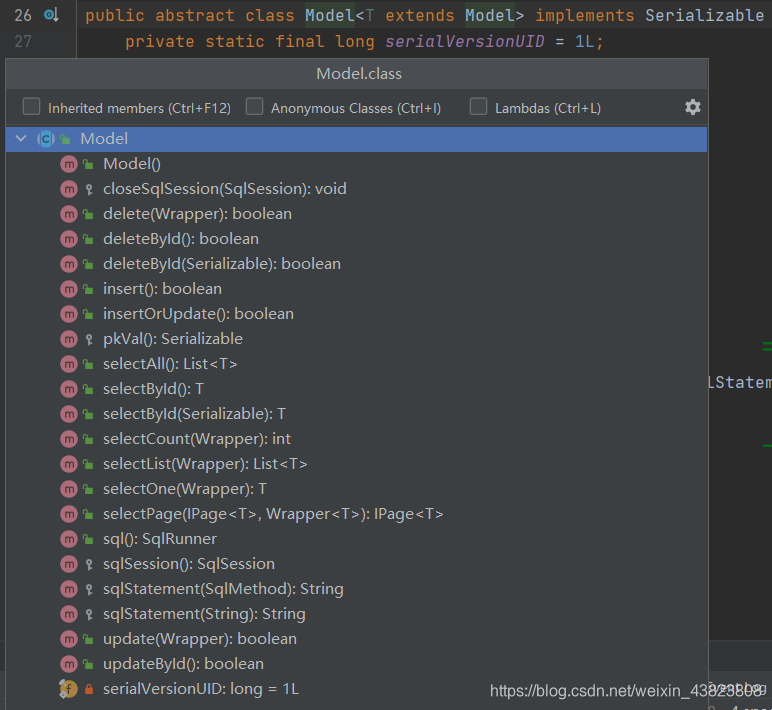Screen dimensions: 772x710
Task: Click the class icon beside Model node
Action: (46, 139)
